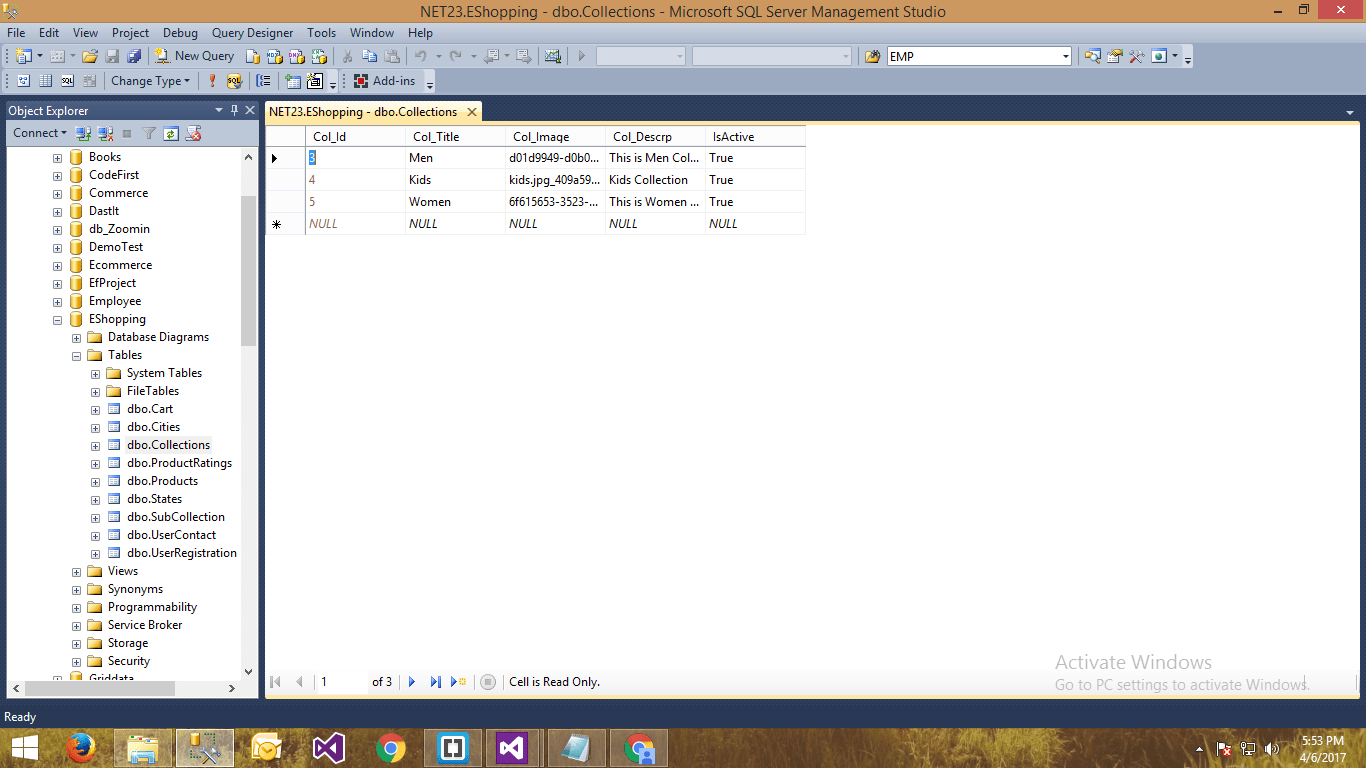Screen dimensions: 1366x768
Task: Click the Copy toolbar icon
Action: point(369,56)
